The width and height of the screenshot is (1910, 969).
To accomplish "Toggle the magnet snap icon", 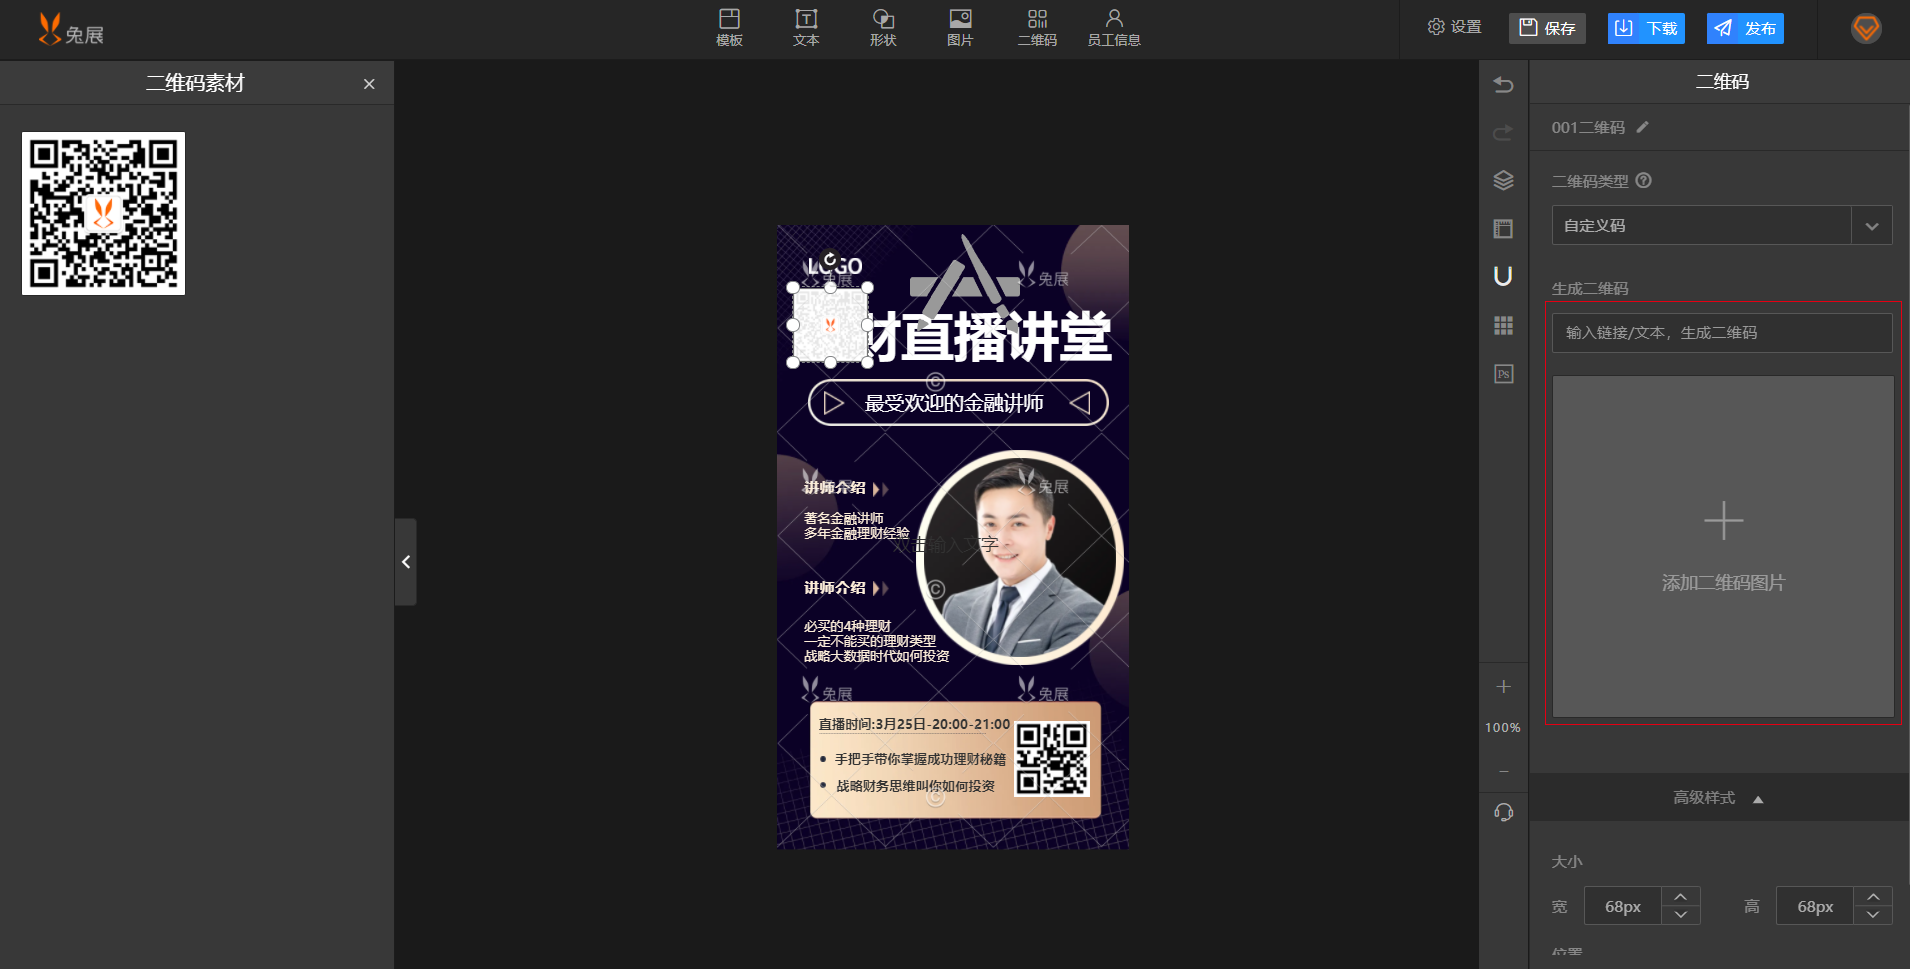I will click(1503, 276).
